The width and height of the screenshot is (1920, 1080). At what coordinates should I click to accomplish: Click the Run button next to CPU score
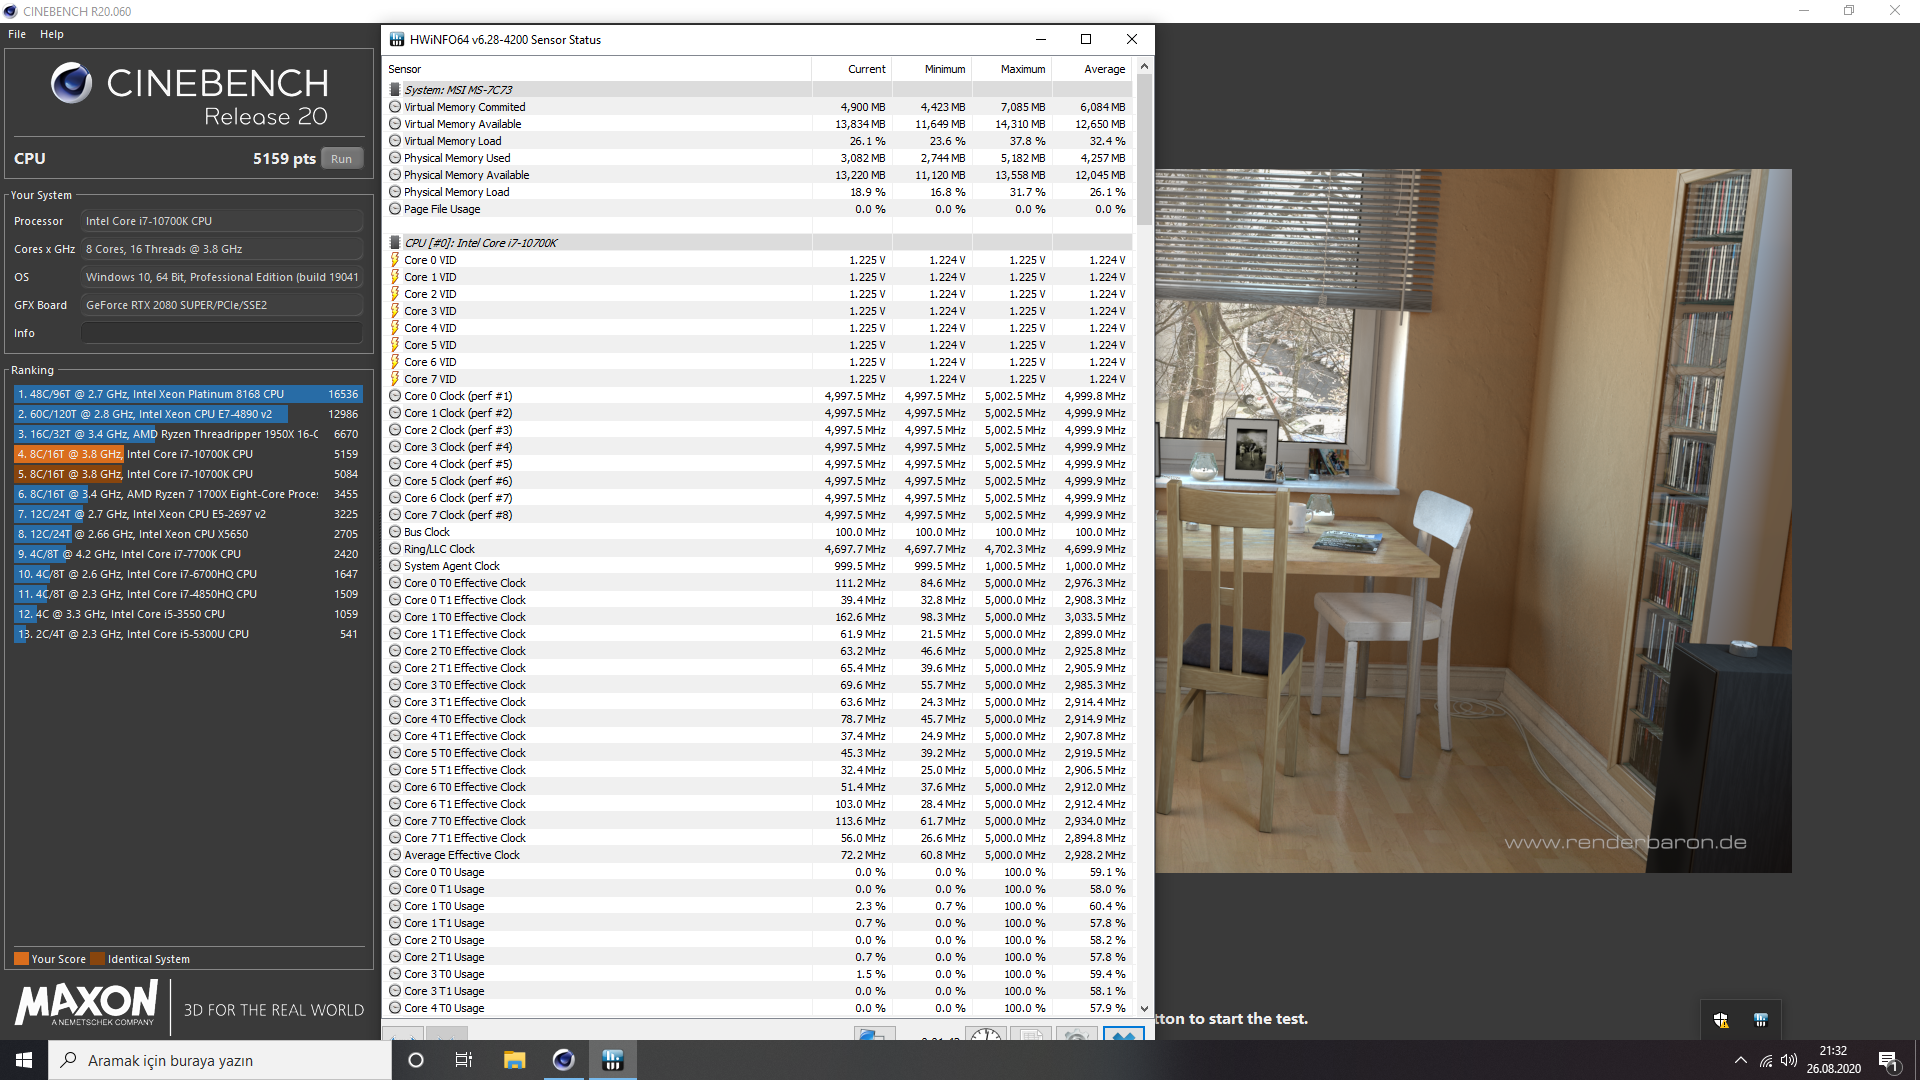342,159
